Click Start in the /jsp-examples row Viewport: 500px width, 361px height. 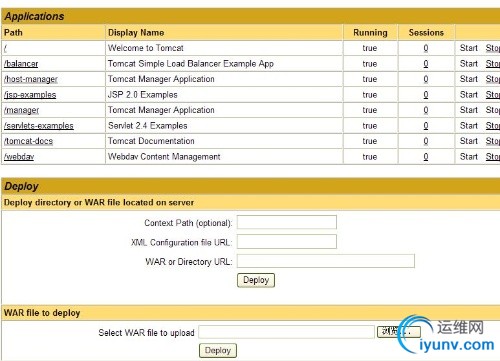pyautogui.click(x=469, y=95)
